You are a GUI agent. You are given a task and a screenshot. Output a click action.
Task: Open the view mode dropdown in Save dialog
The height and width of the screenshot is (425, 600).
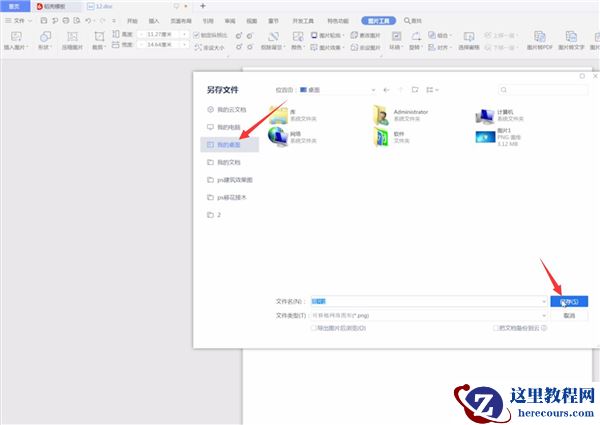pyautogui.click(x=432, y=90)
